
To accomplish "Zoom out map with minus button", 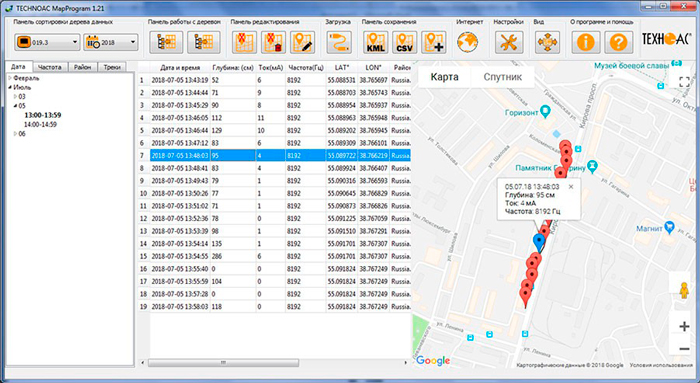I will (x=684, y=349).
